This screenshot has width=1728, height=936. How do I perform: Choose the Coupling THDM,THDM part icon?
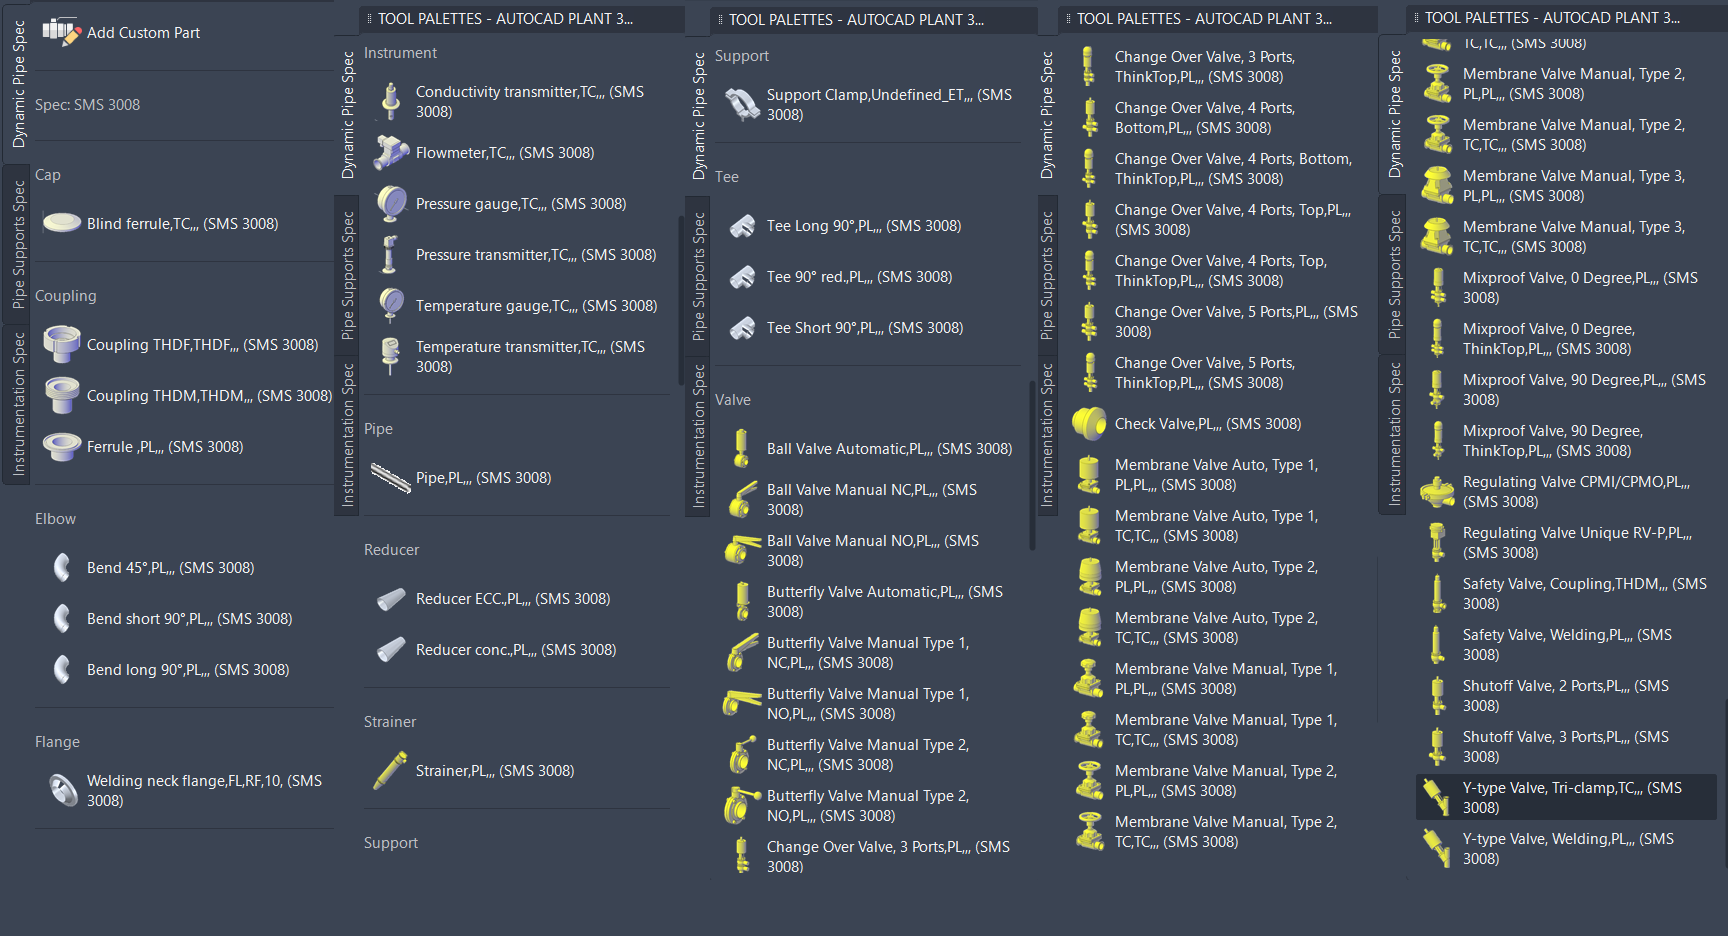(x=62, y=395)
